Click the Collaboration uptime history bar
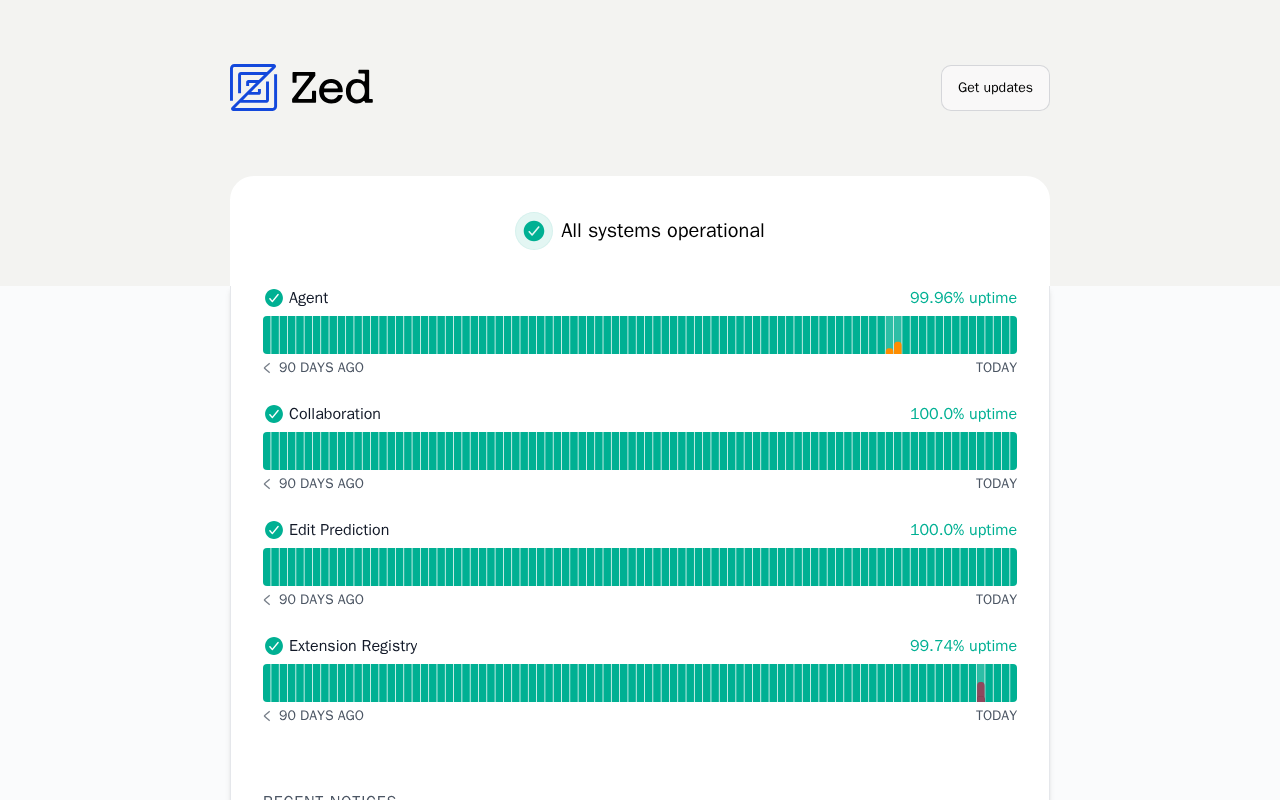Screen dimensions: 1280x800 point(640,451)
